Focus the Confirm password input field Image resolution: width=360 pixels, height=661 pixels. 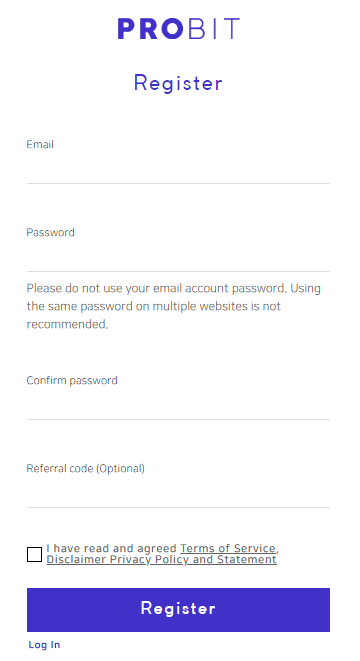pos(178,407)
